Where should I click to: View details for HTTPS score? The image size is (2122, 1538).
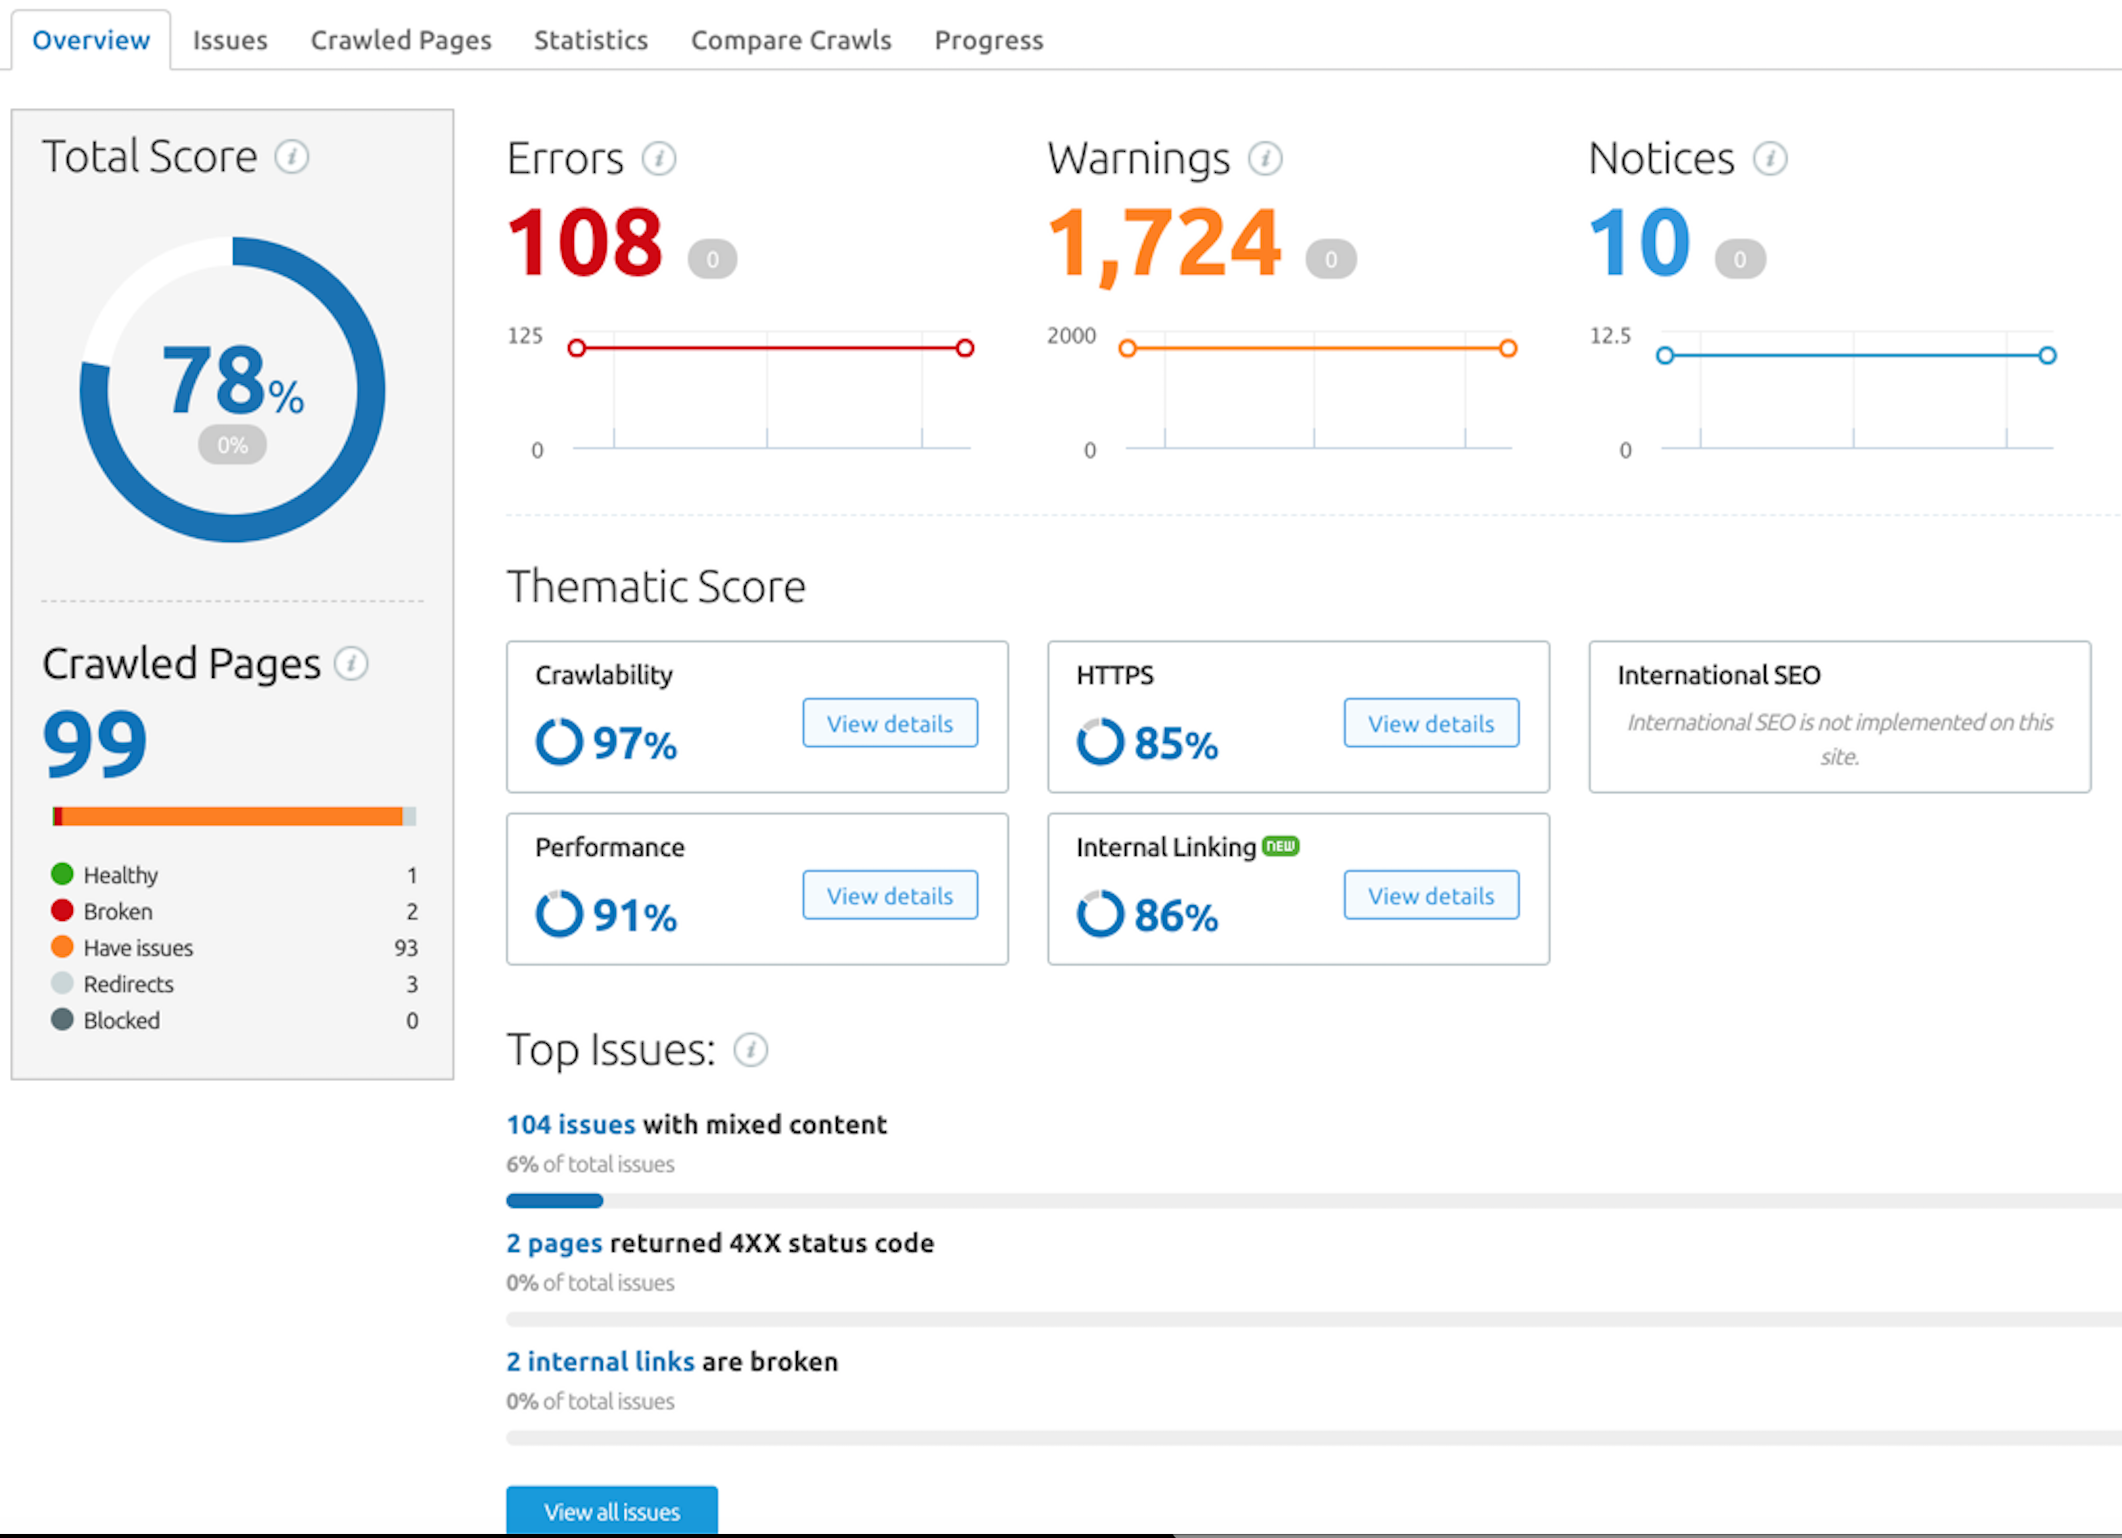1430,723
